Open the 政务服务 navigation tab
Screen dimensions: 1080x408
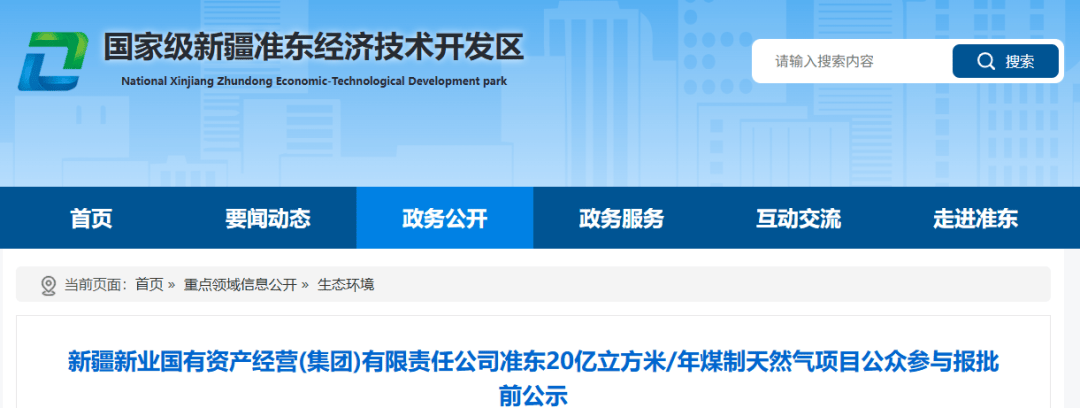click(x=622, y=218)
